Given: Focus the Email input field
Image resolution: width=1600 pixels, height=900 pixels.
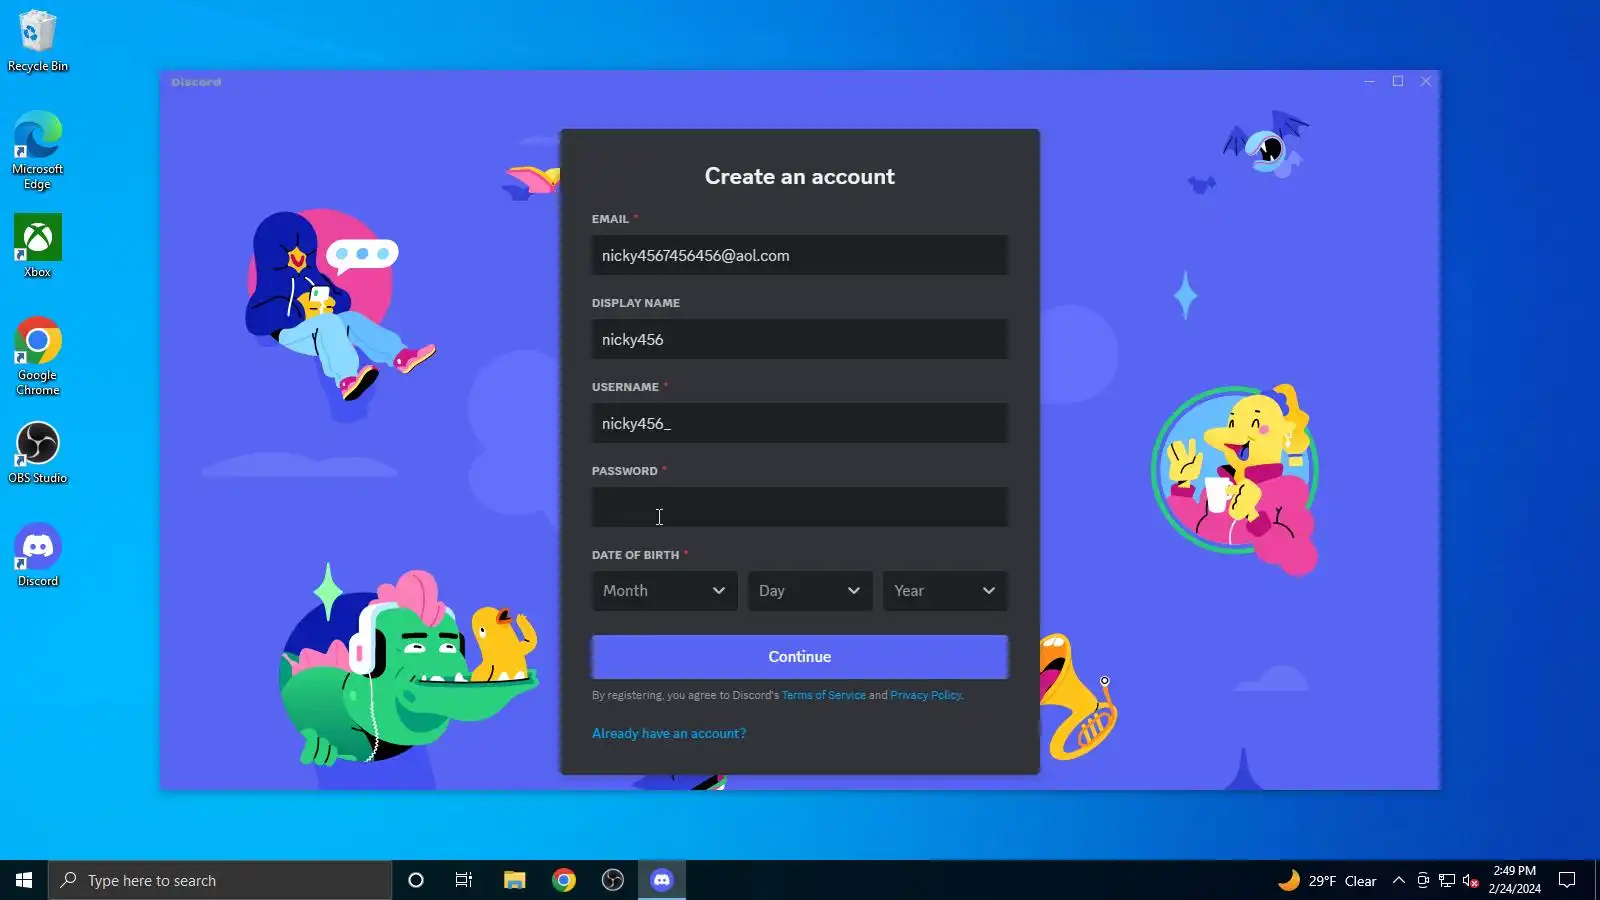Looking at the screenshot, I should (800, 255).
